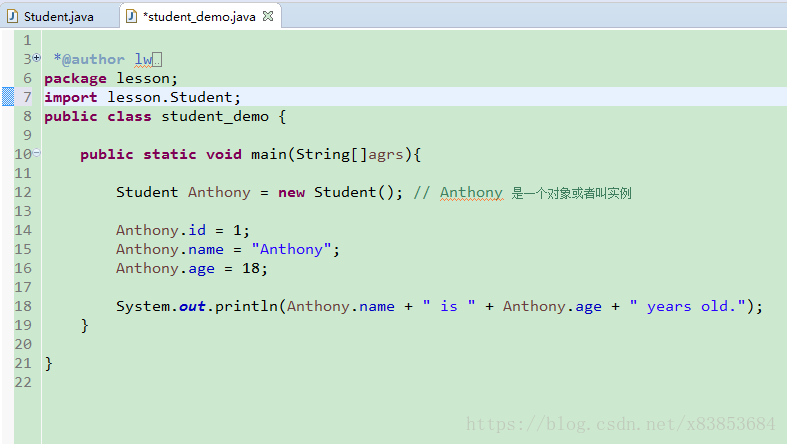
Task: Click 'static' keyword on line 10
Action: 170,154
